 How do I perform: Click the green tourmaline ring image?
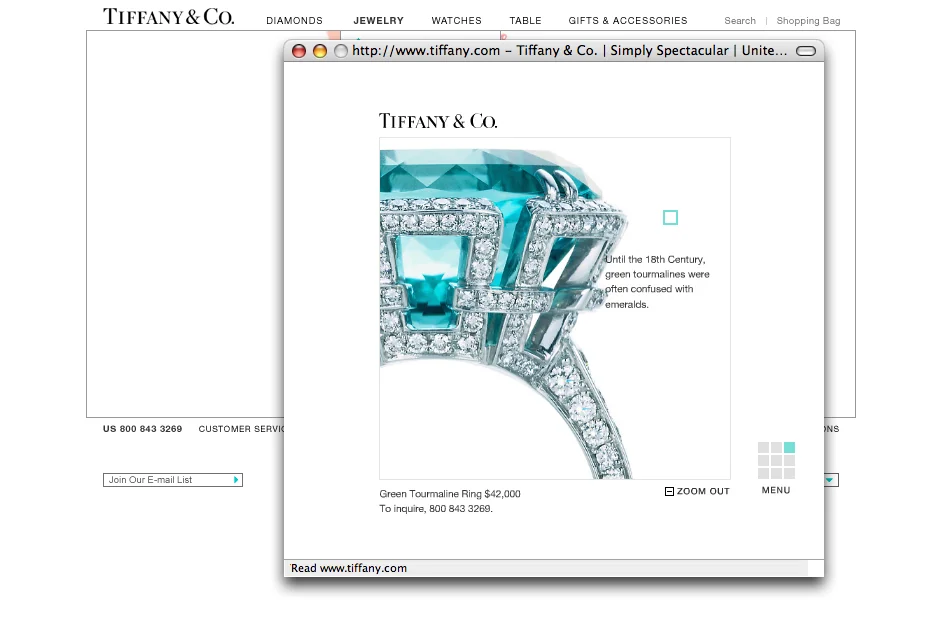click(x=554, y=308)
